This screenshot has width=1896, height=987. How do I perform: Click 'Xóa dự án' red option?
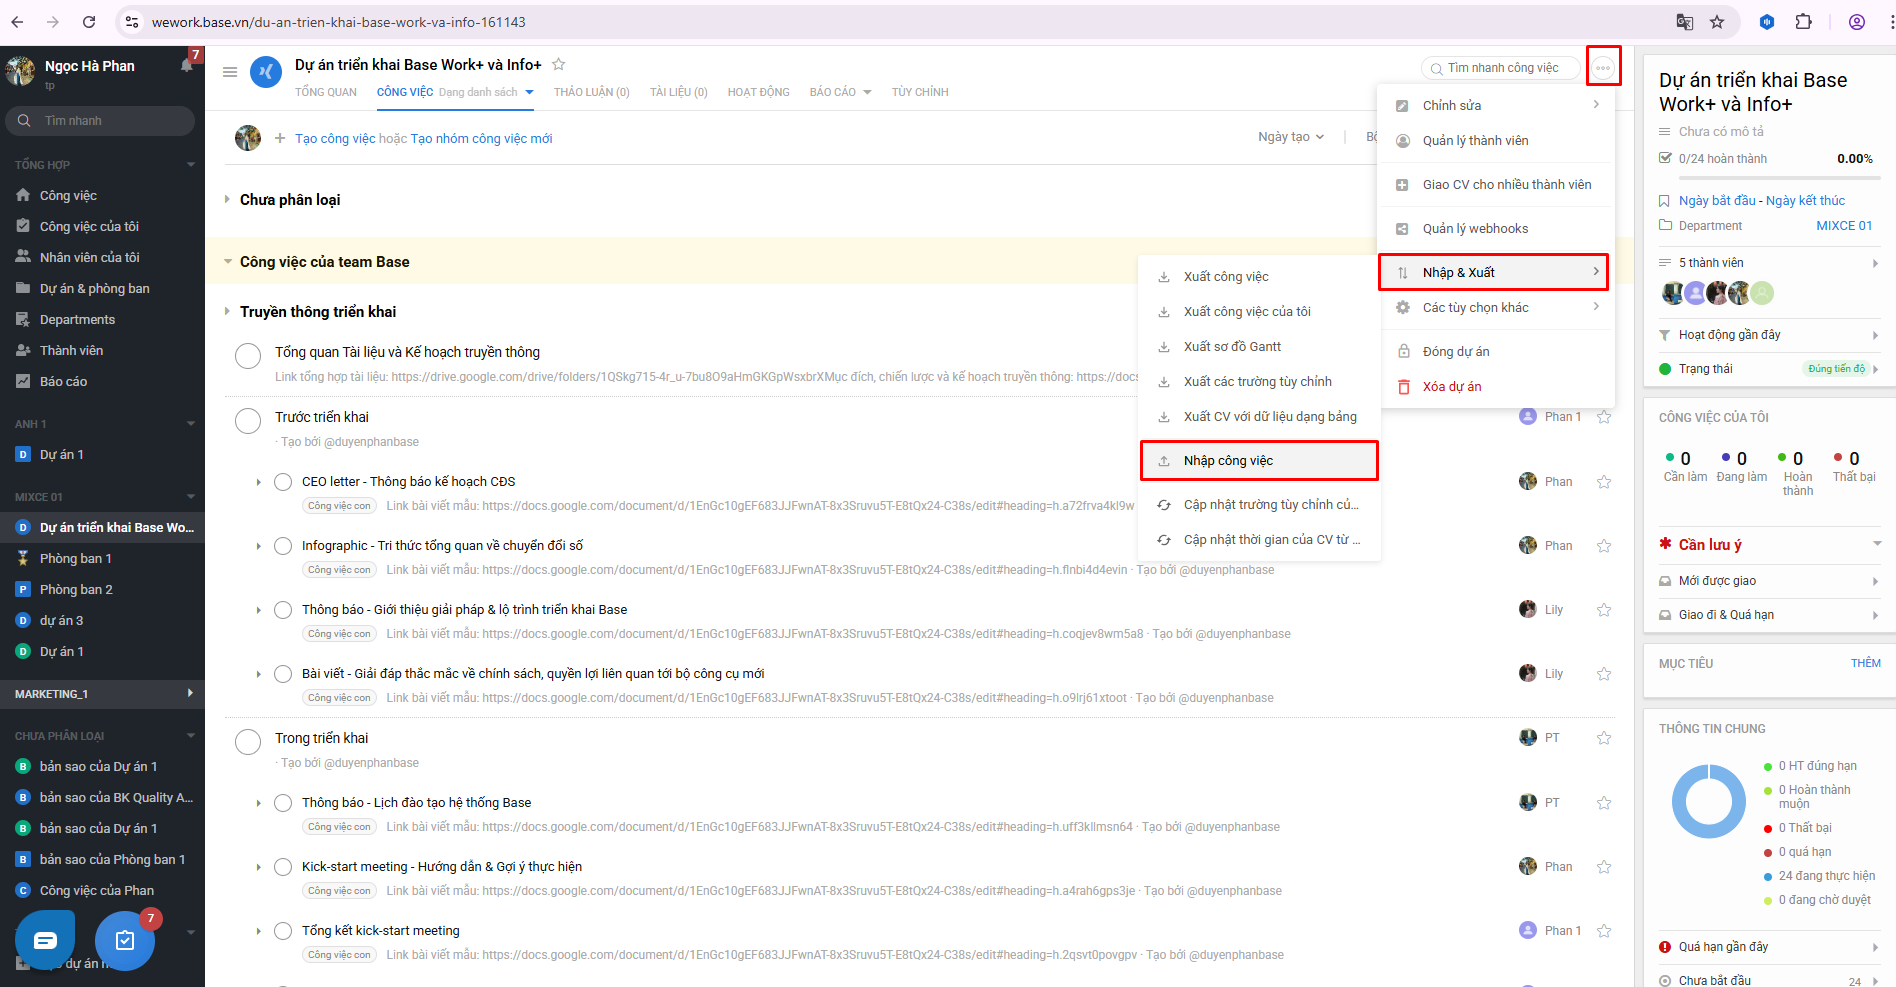pos(1452,387)
